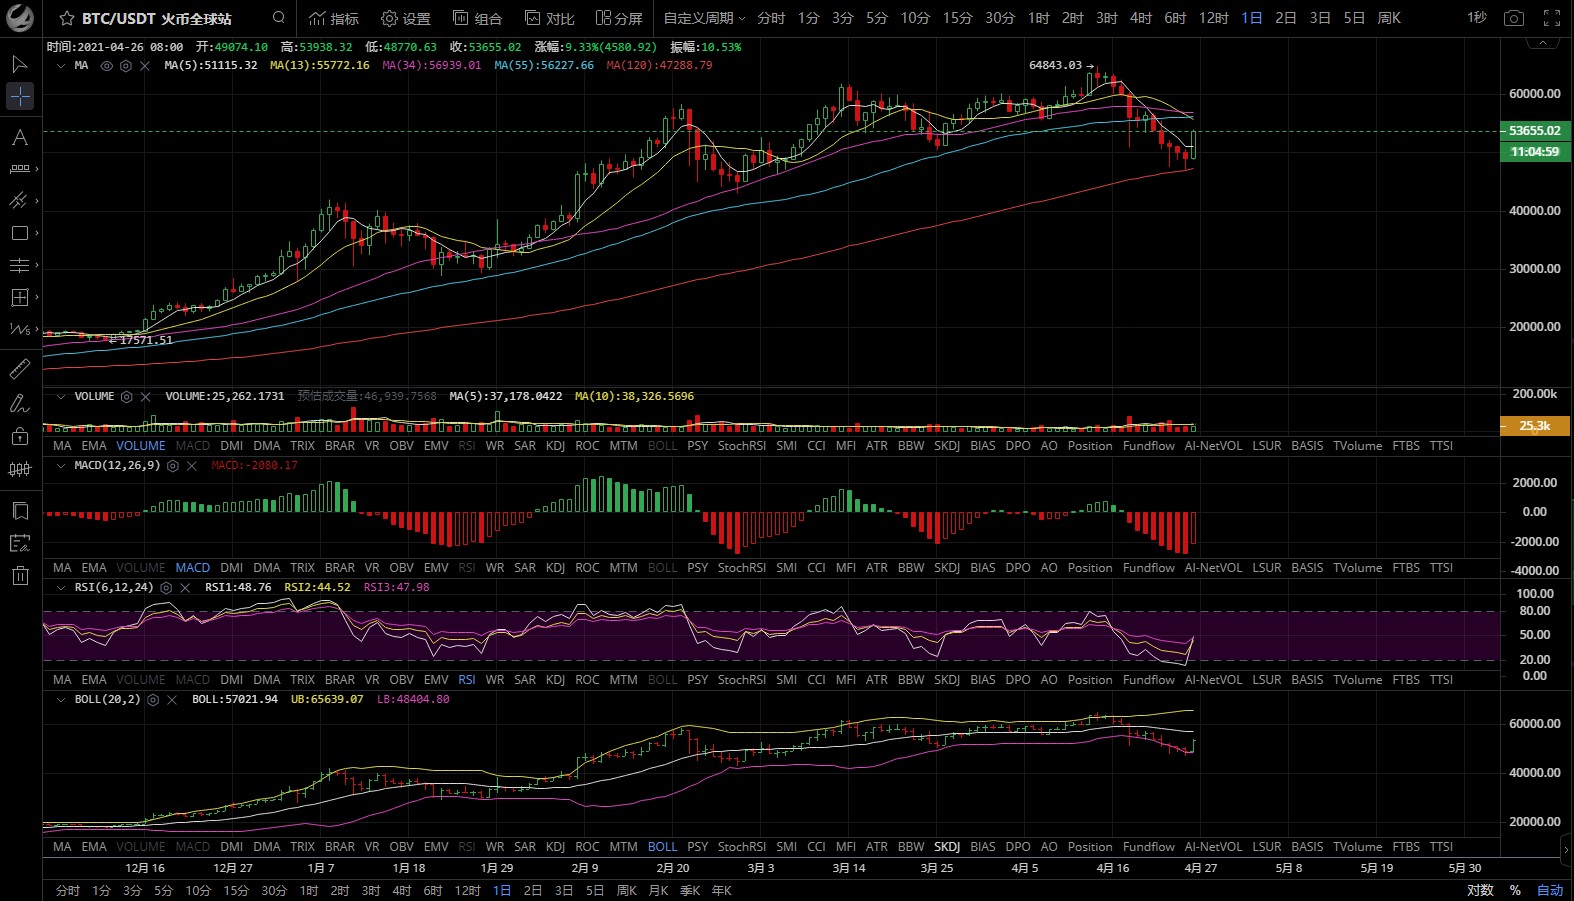Image resolution: width=1574 pixels, height=901 pixels.
Task: Click the trash icon to delete drawings
Action: [19, 575]
